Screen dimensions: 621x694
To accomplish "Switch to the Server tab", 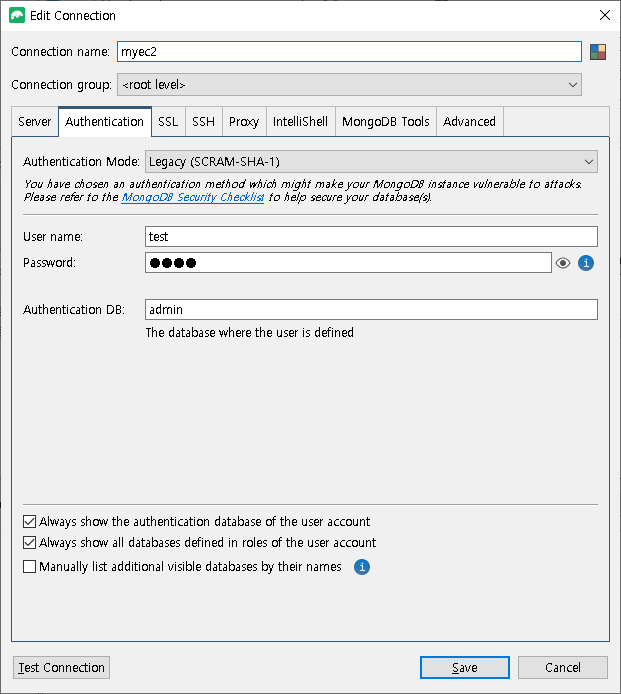I will (x=35, y=122).
